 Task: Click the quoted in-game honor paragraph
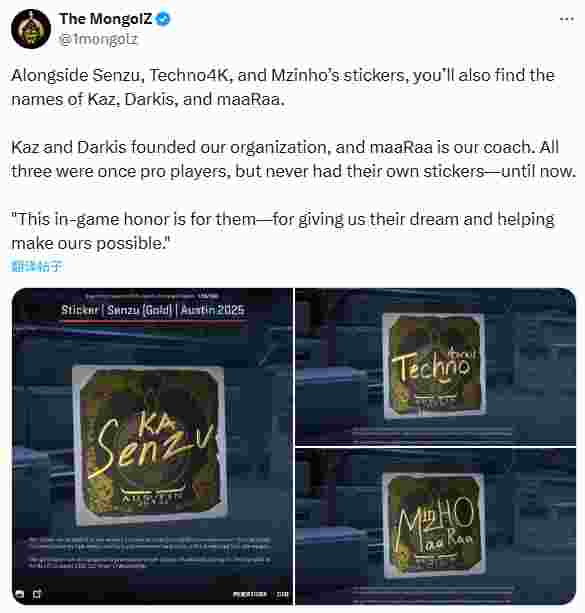click(x=283, y=231)
